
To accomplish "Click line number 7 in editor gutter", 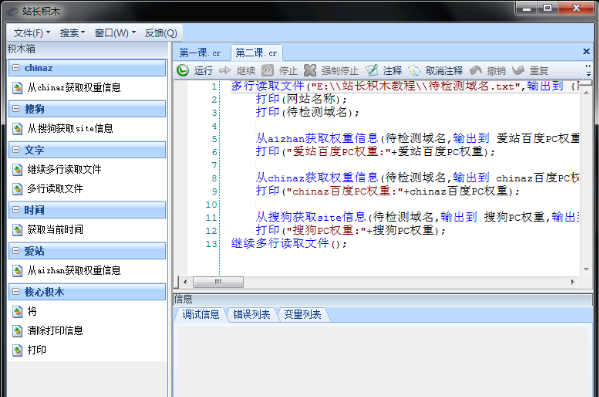I will (215, 165).
